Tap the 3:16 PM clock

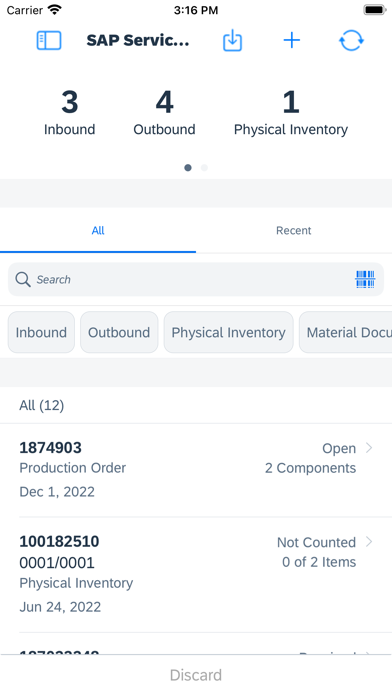pyautogui.click(x=196, y=10)
